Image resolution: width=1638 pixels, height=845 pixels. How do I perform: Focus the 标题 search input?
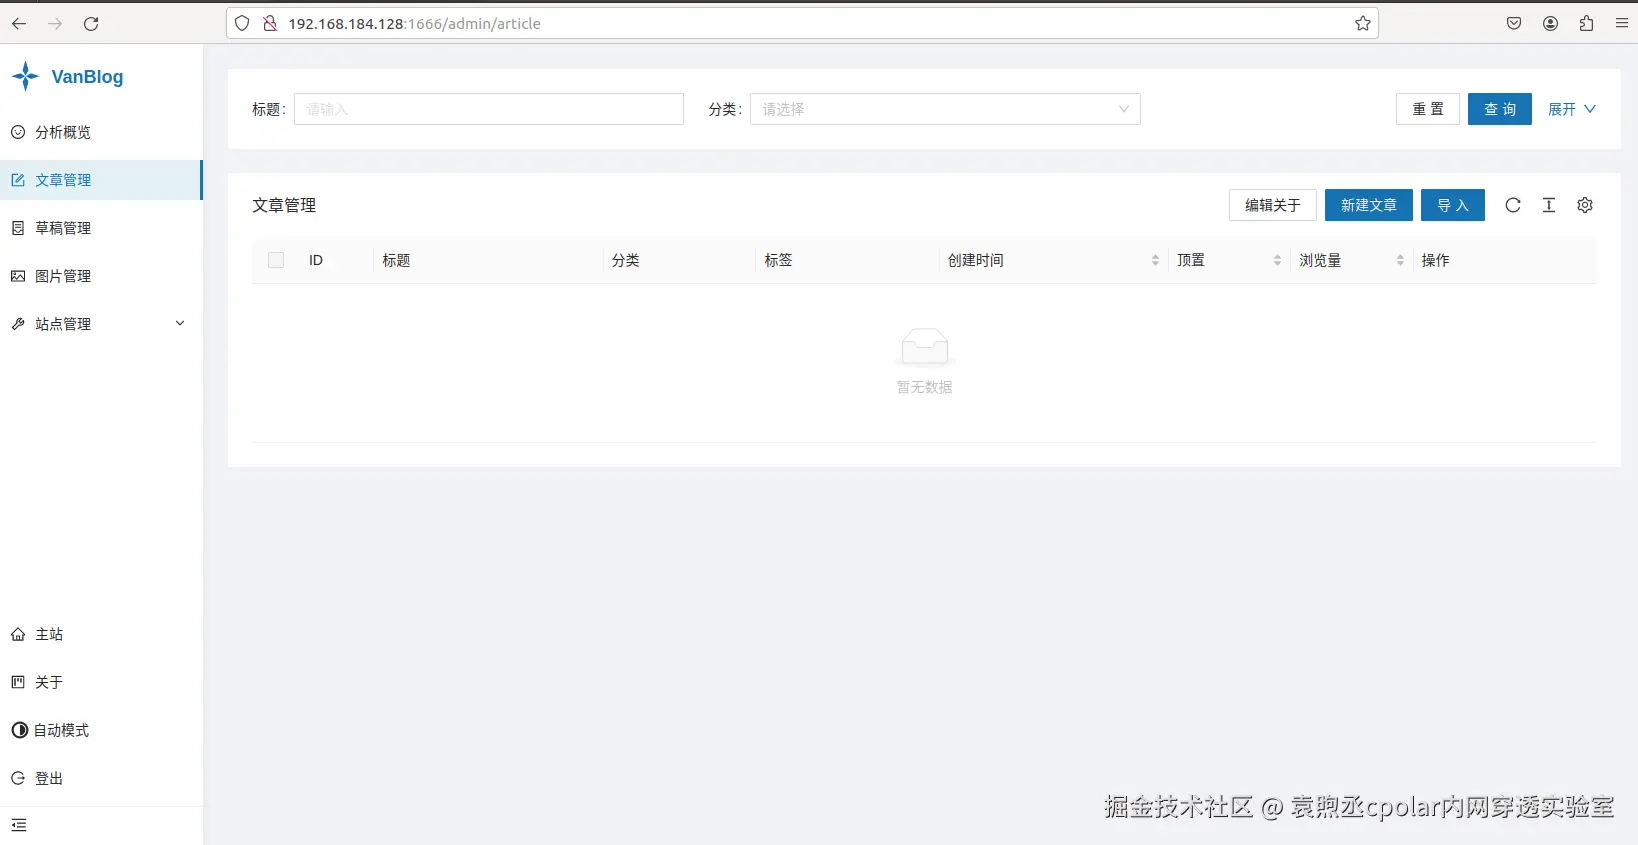(489, 109)
